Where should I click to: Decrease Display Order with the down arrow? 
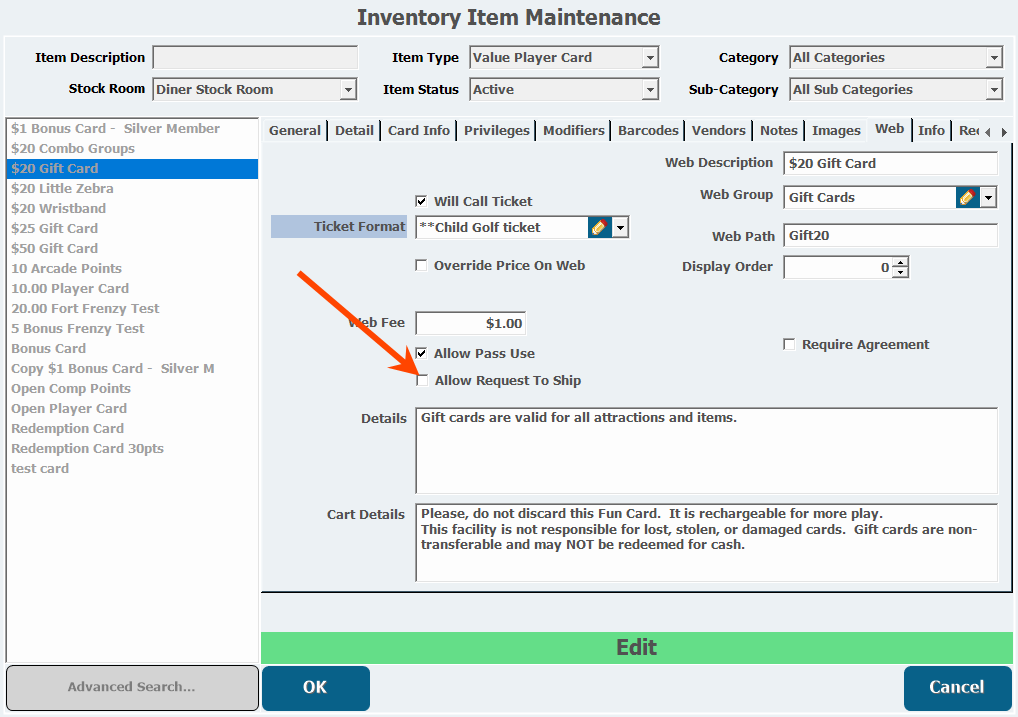pyautogui.click(x=900, y=272)
